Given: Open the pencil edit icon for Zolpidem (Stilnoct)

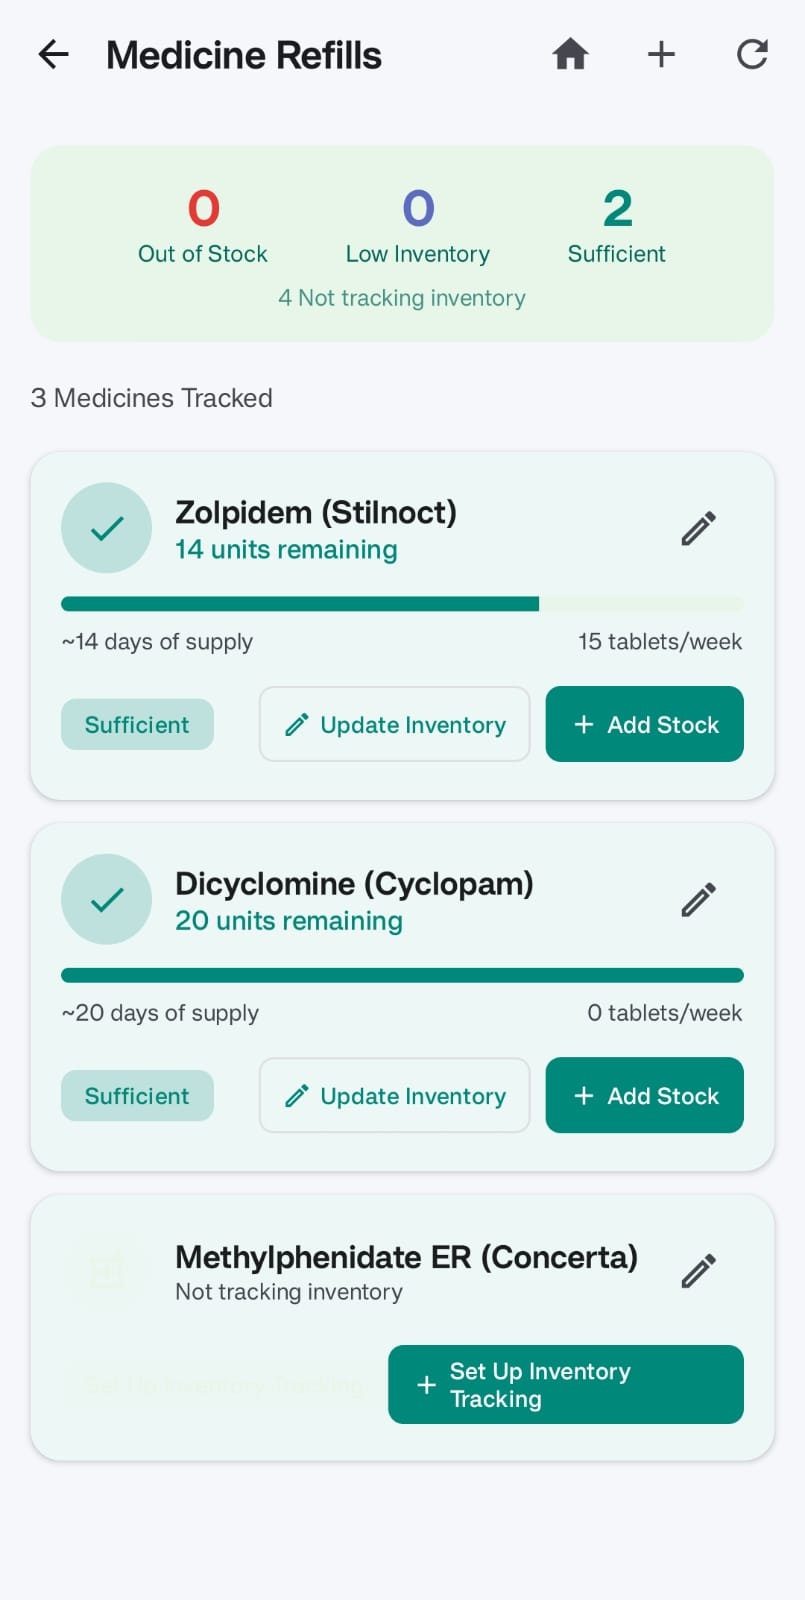Looking at the screenshot, I should [x=698, y=527].
